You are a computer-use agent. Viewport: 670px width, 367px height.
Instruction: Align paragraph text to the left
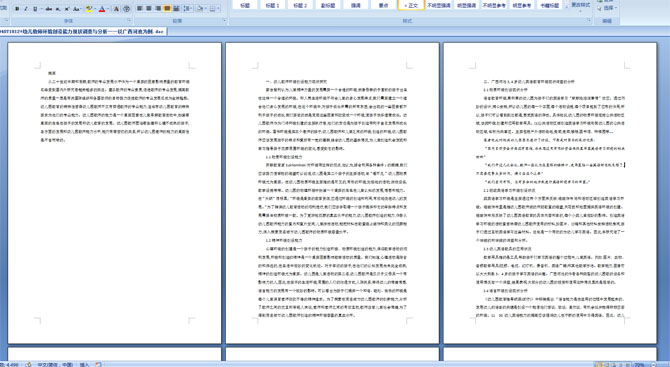pos(139,8)
